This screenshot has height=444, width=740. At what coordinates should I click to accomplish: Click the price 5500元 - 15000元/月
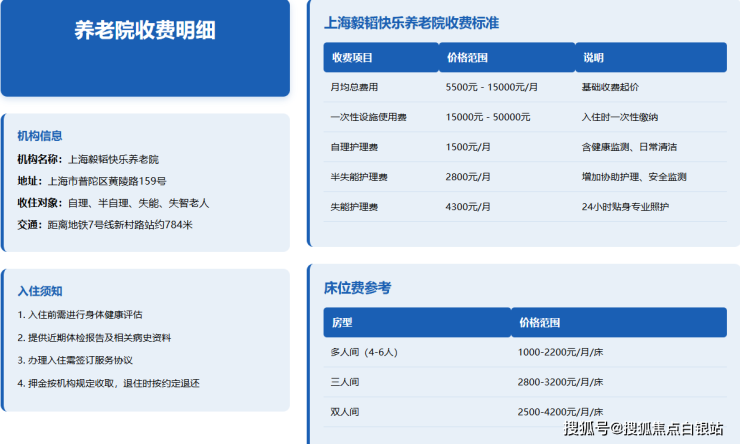pos(491,87)
